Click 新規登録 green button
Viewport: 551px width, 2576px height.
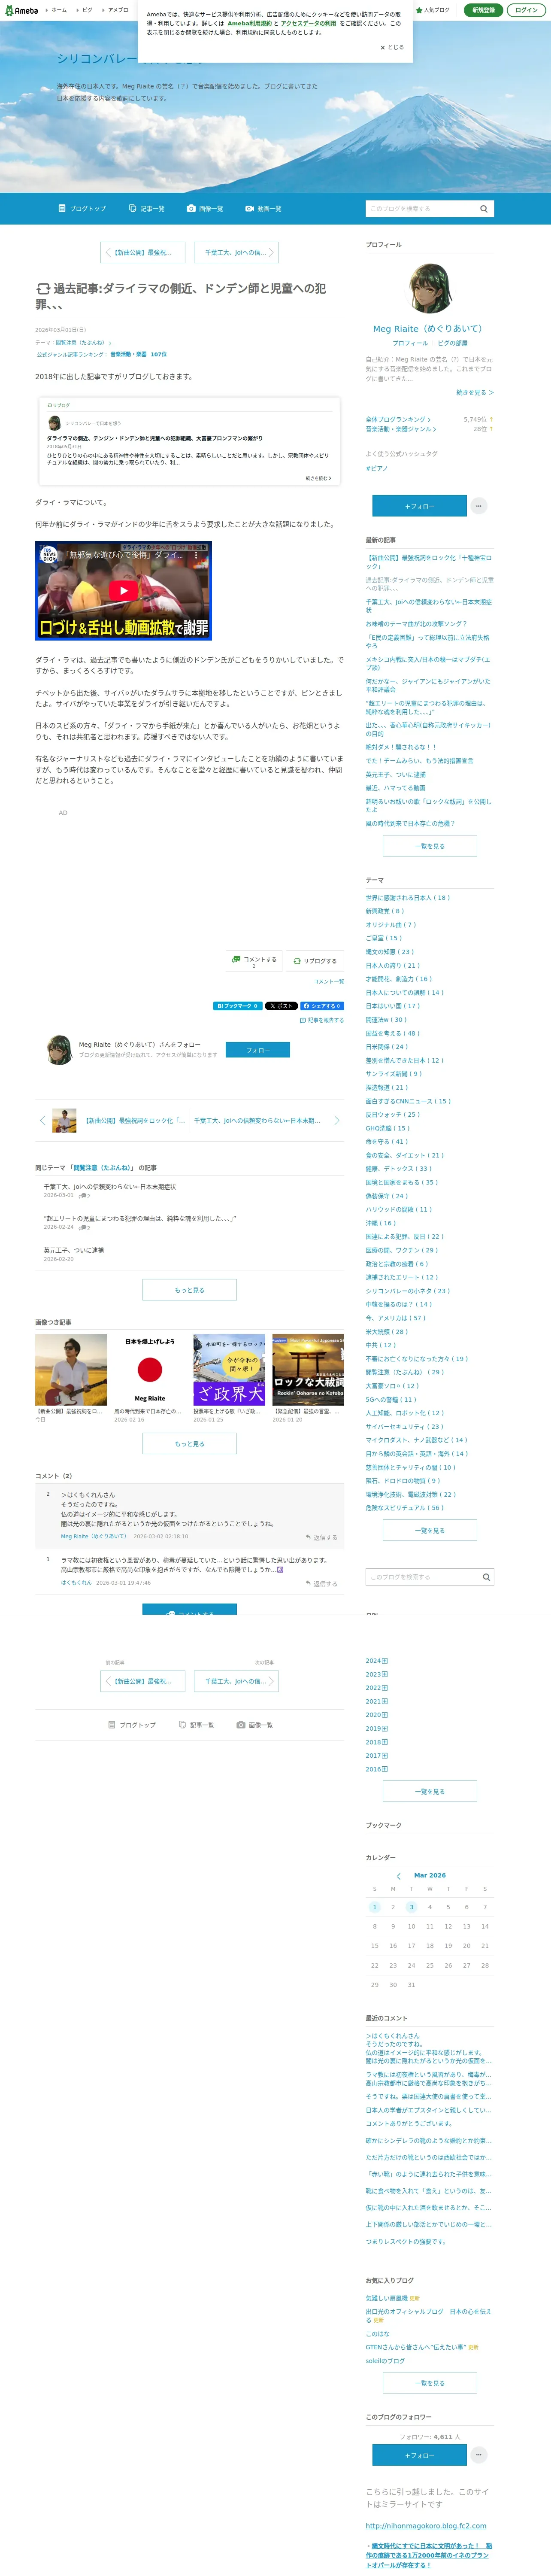click(x=483, y=10)
